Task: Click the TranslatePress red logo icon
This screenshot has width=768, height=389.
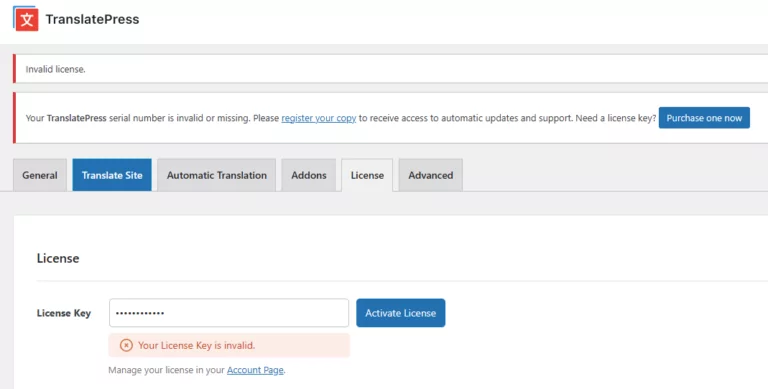Action: pyautogui.click(x=25, y=19)
